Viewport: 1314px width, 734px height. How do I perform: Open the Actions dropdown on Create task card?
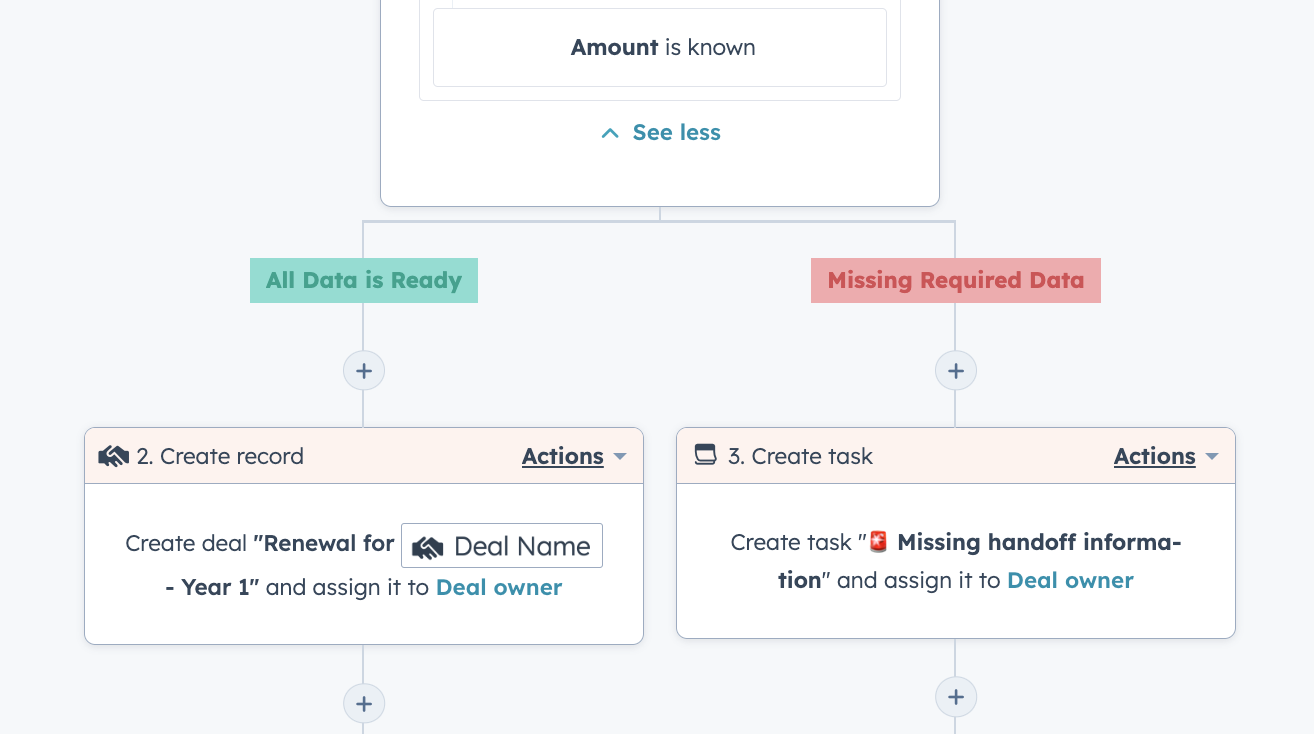coord(1166,456)
